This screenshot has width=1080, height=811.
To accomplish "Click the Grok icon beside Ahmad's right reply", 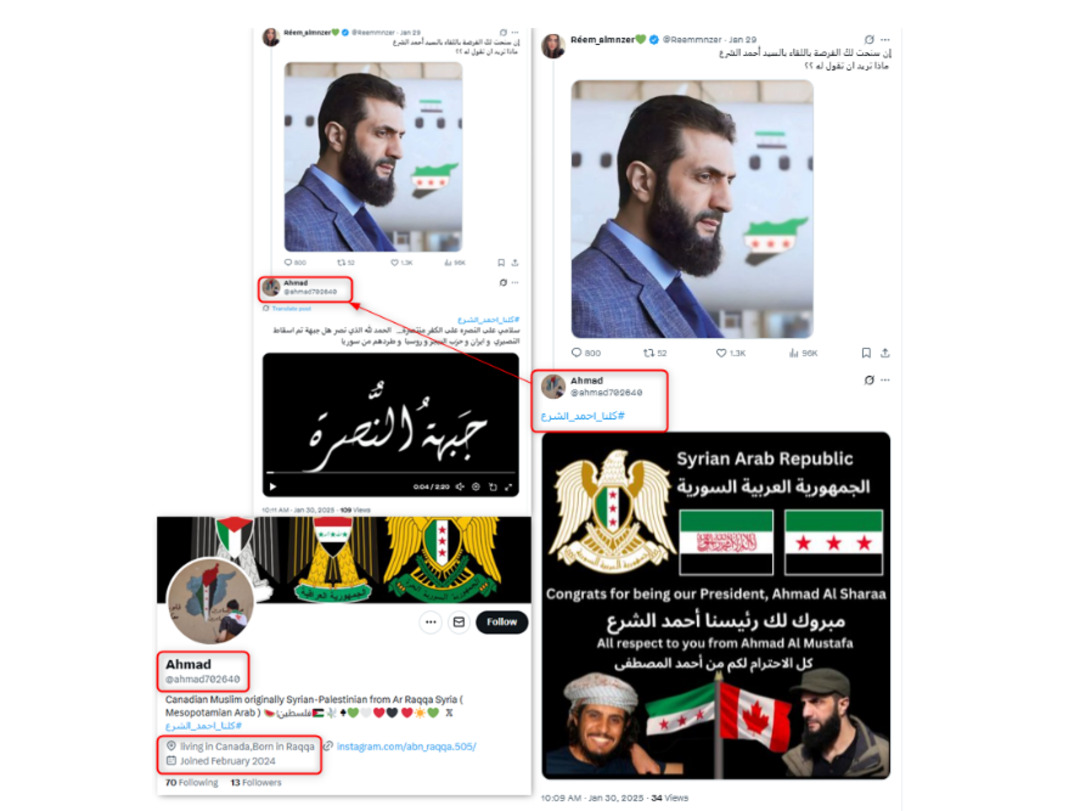I will click(x=869, y=380).
